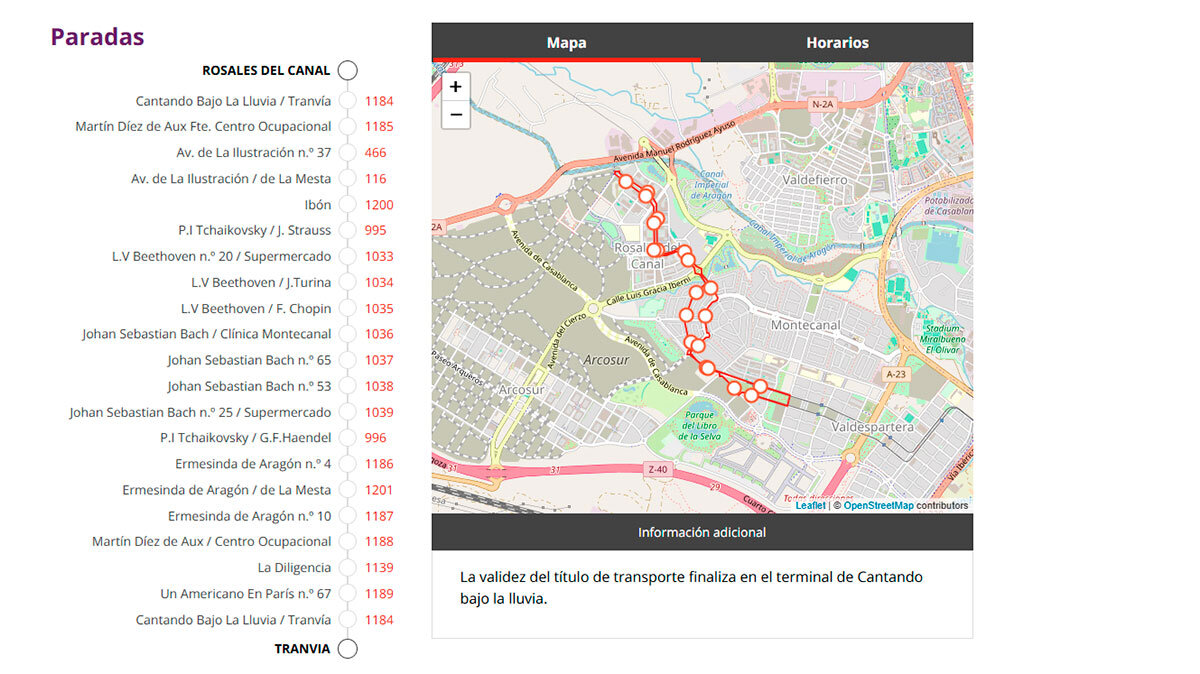
Task: Open stop Martín Díez de Aux Fte. Centro Ocupacional
Action: coord(203,127)
